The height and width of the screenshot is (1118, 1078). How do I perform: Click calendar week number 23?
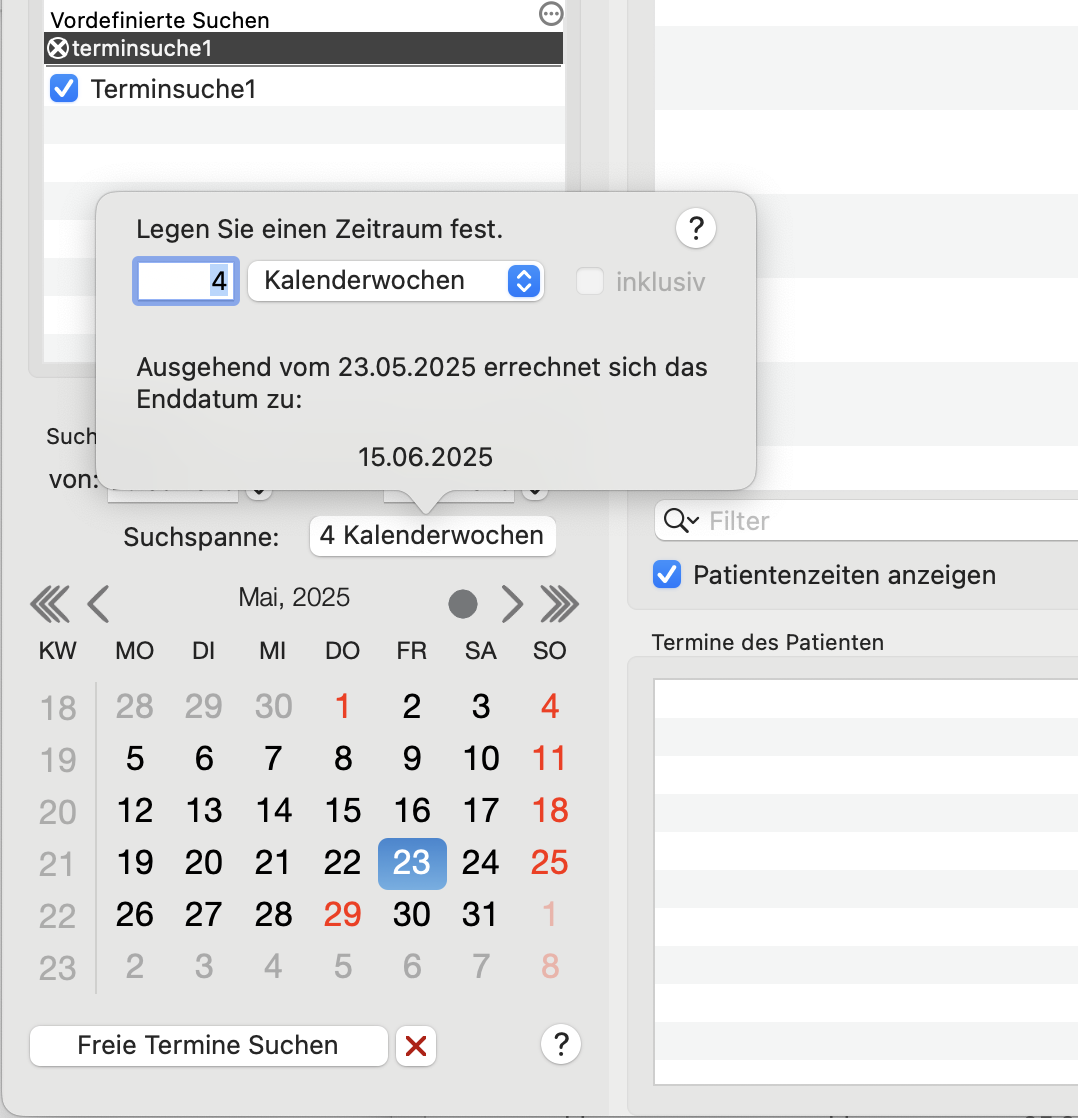point(57,968)
